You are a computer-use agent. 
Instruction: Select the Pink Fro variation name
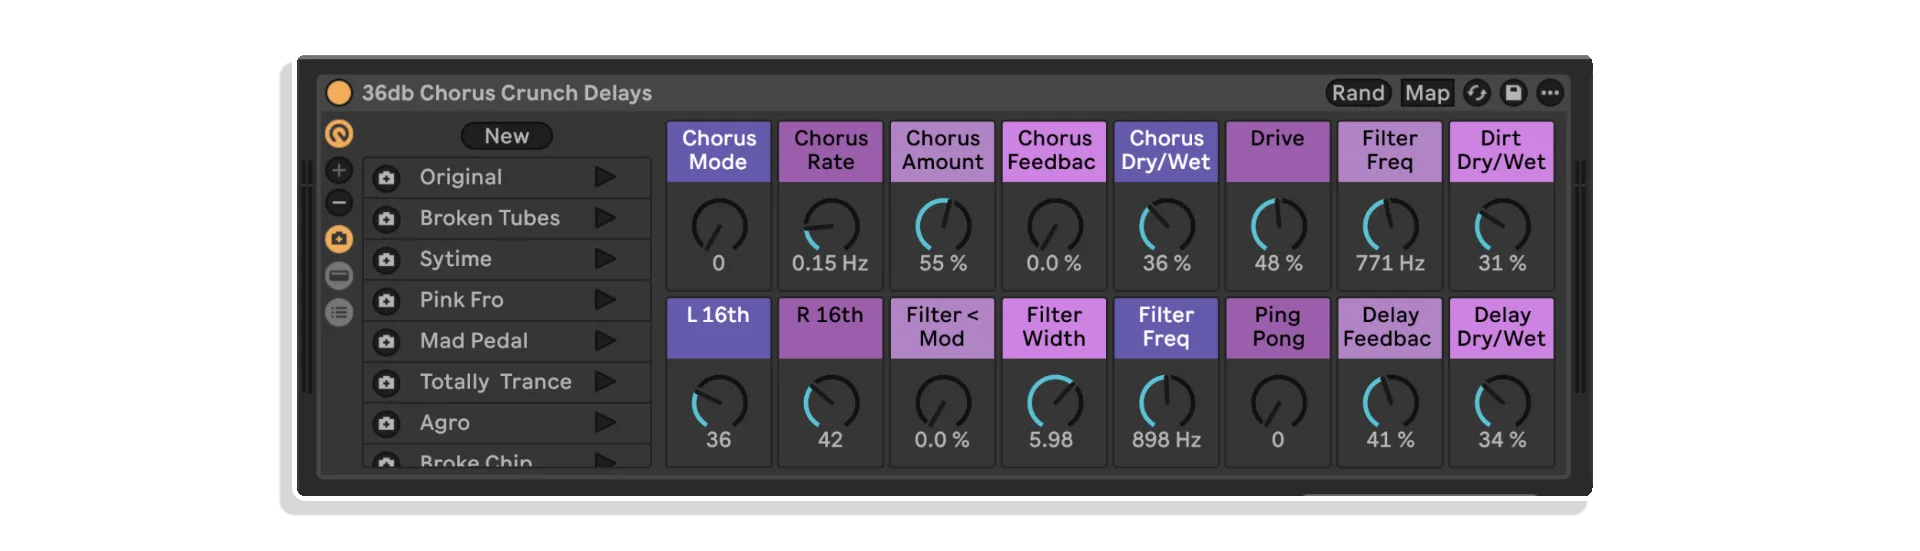pyautogui.click(x=462, y=300)
